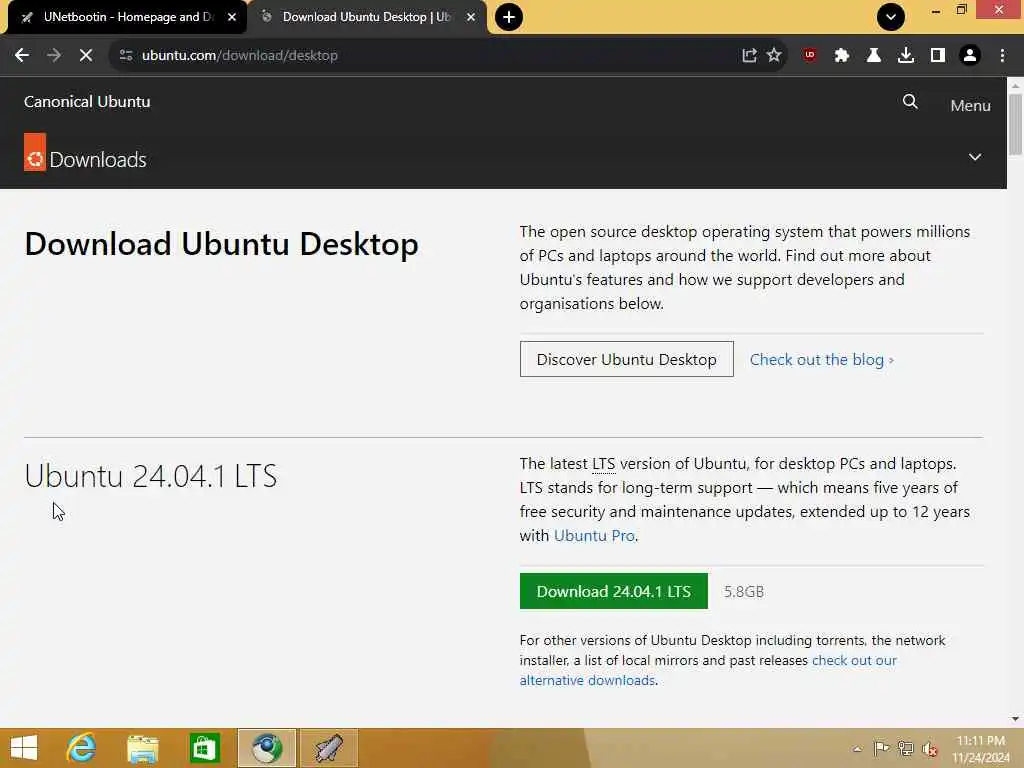Click the scrollbar down arrow
Viewport: 1024px width, 768px height.
click(x=1015, y=719)
